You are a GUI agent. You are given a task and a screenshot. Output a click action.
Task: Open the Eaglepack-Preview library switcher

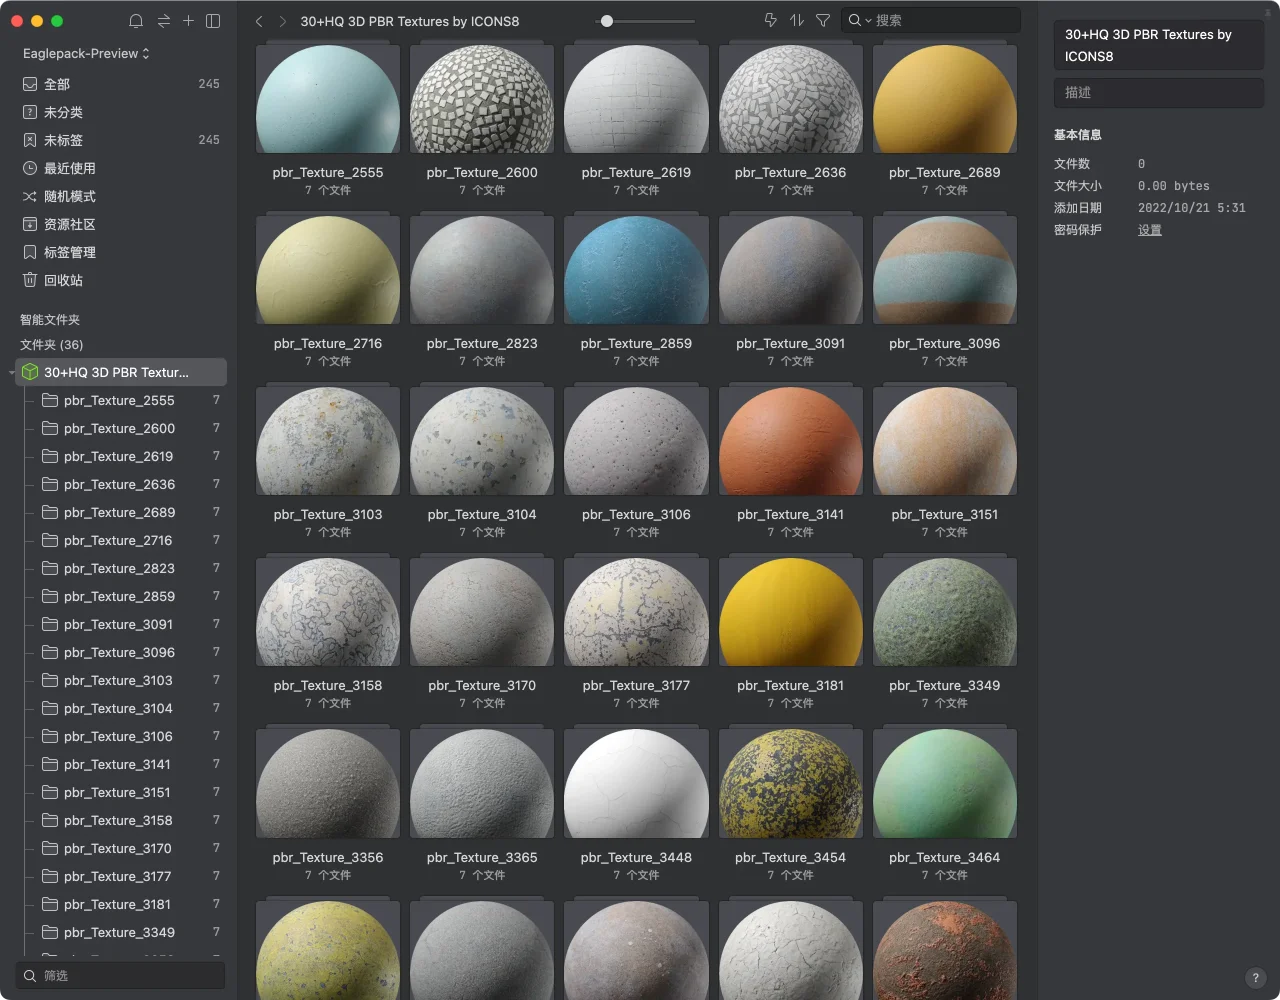(x=86, y=53)
